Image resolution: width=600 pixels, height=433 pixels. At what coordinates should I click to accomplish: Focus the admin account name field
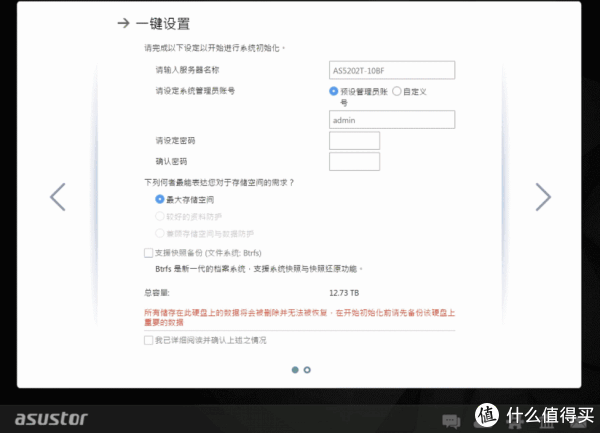tap(392, 120)
